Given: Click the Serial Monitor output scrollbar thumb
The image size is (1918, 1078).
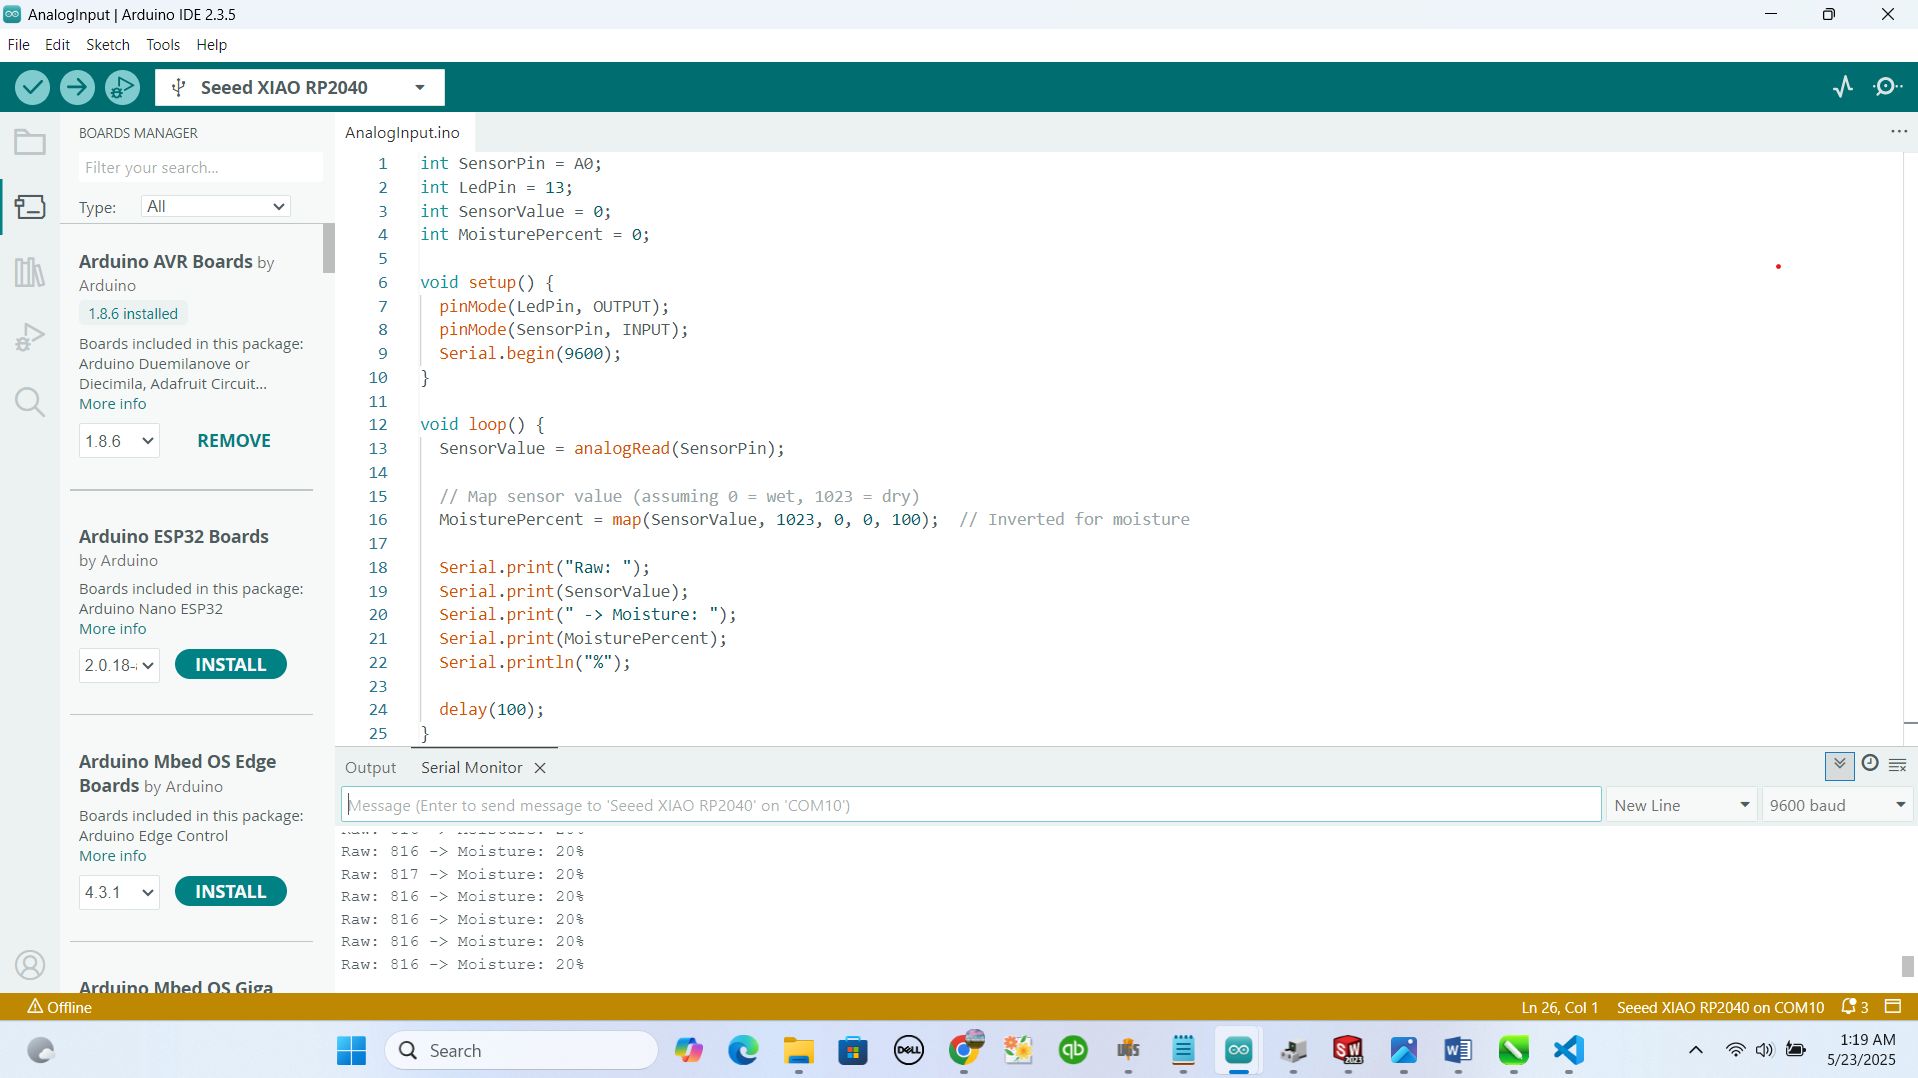Looking at the screenshot, I should 1907,966.
